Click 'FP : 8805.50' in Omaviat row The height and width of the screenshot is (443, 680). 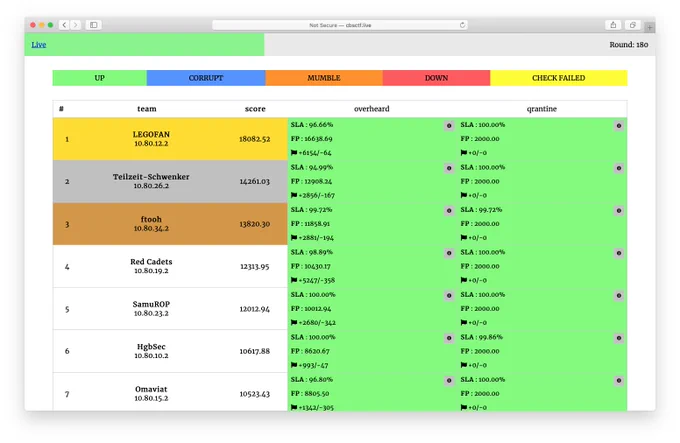(310, 394)
